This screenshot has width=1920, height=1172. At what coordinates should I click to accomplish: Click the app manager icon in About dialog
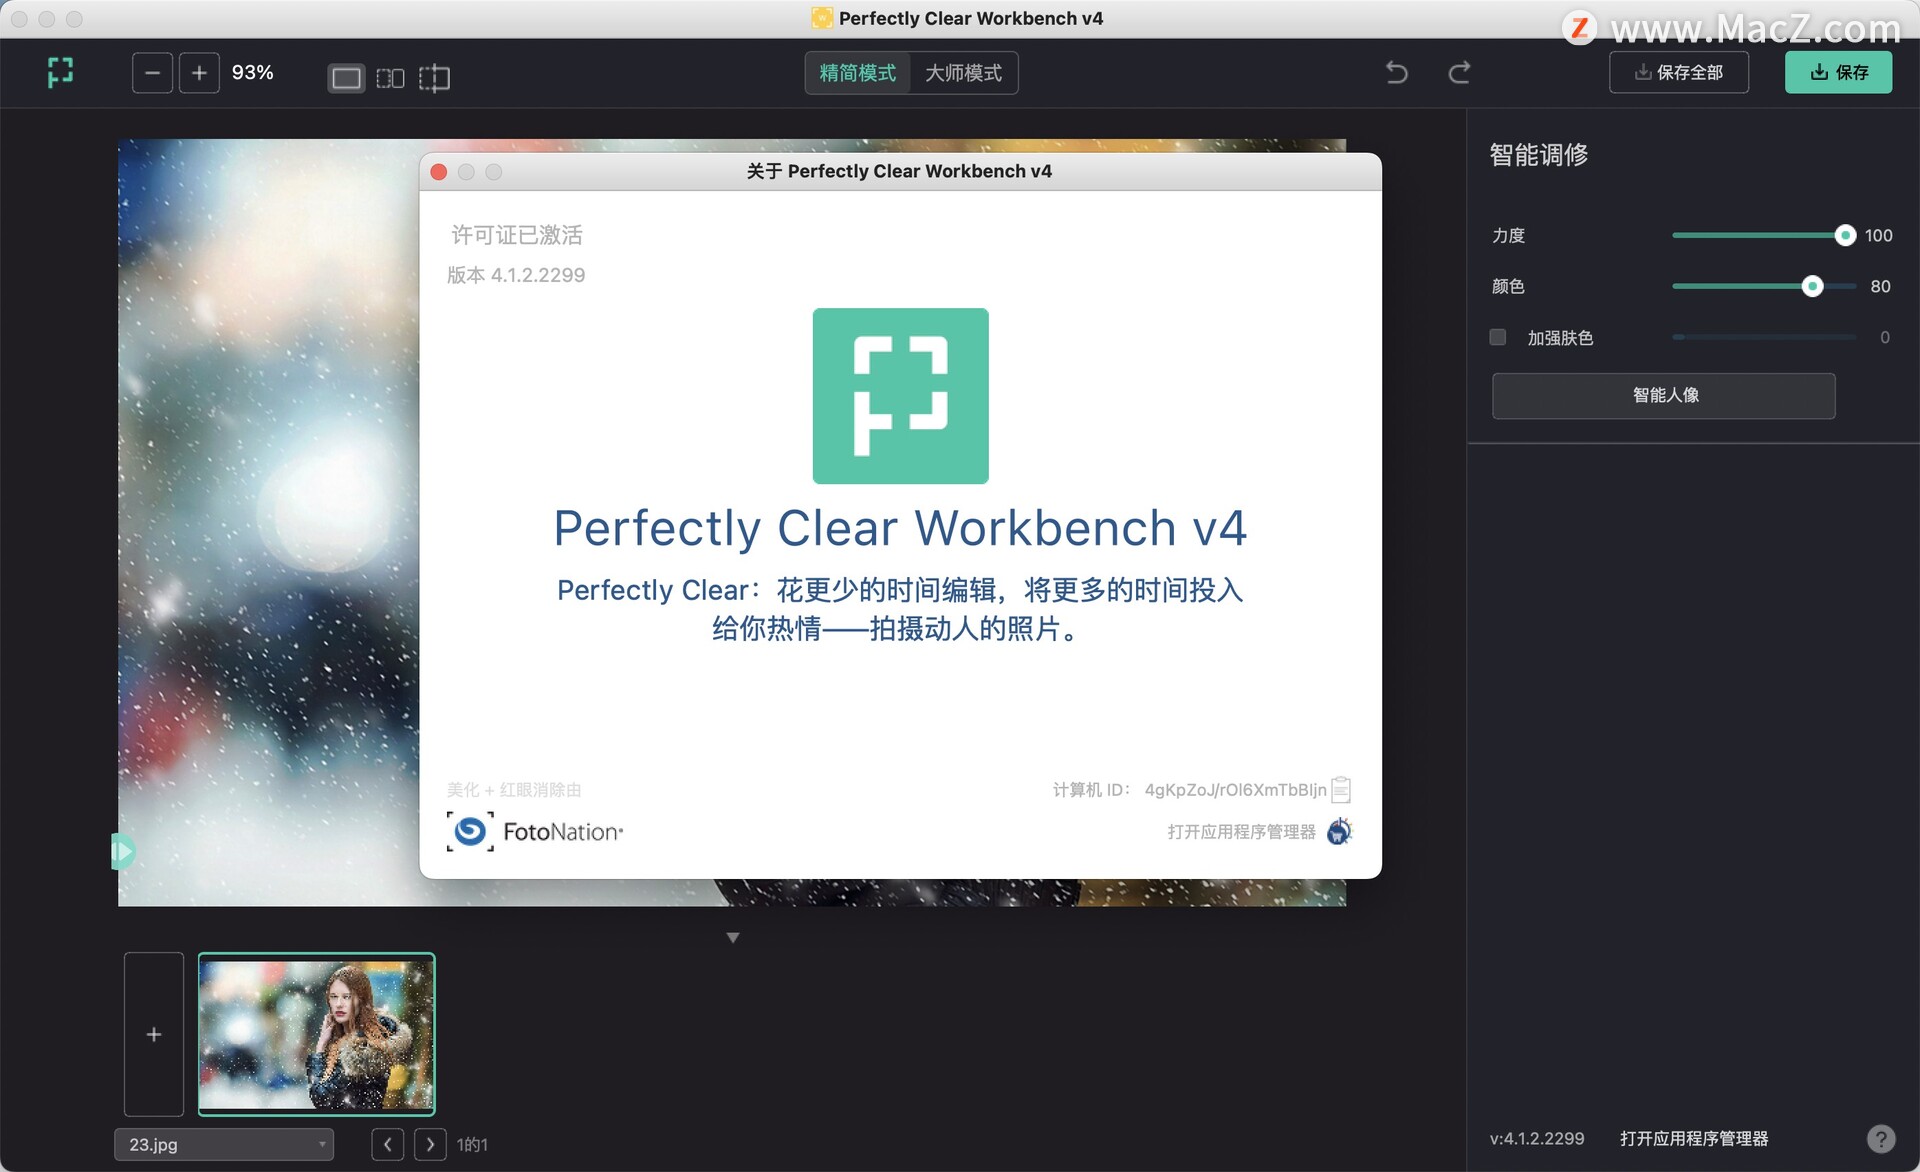pos(1339,831)
